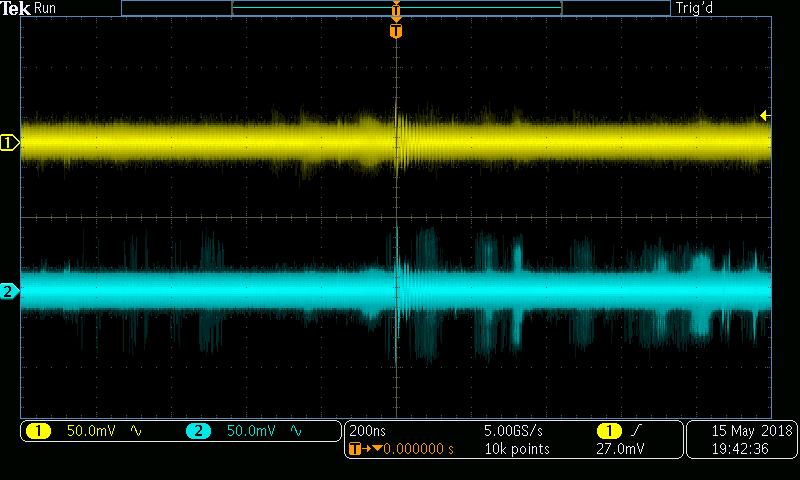This screenshot has width=800, height=480.
Task: Click channel 1 50.0mV scale value
Action: [91, 431]
